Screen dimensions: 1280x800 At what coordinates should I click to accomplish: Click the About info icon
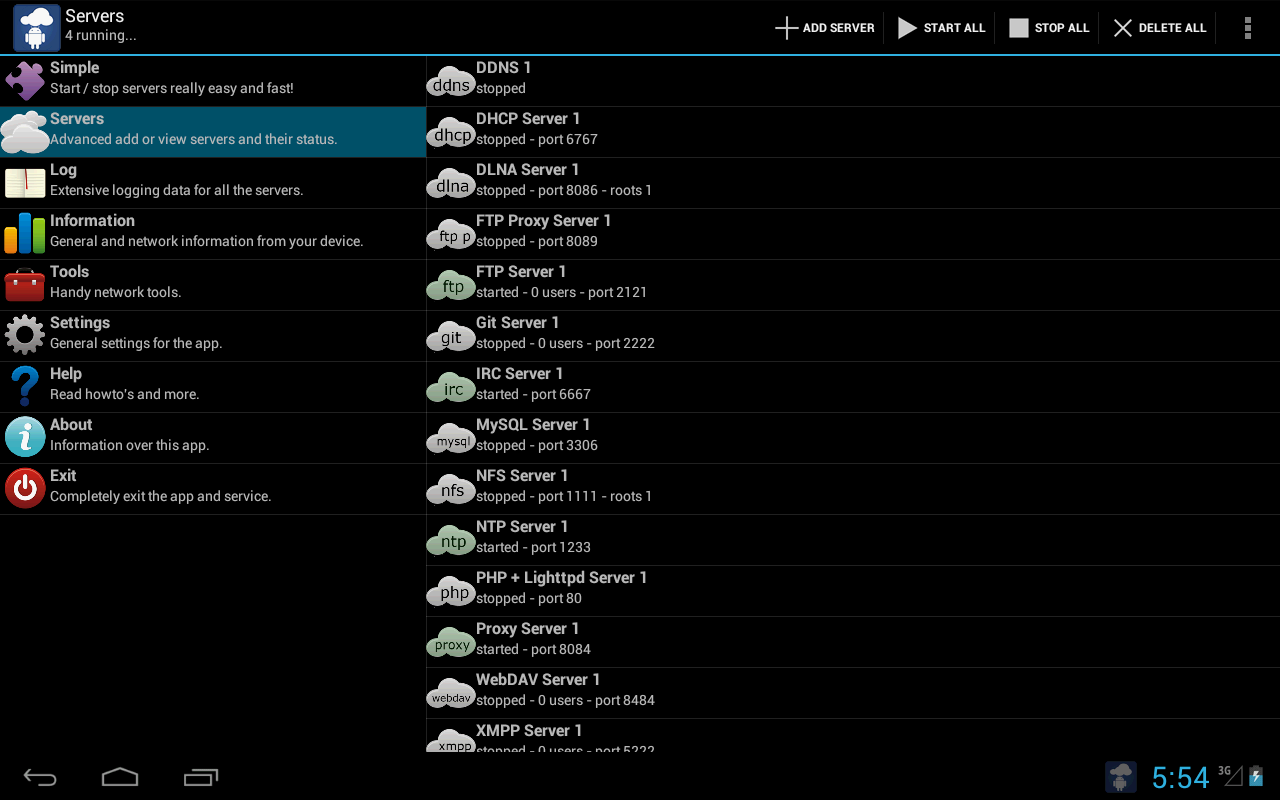pyautogui.click(x=25, y=437)
